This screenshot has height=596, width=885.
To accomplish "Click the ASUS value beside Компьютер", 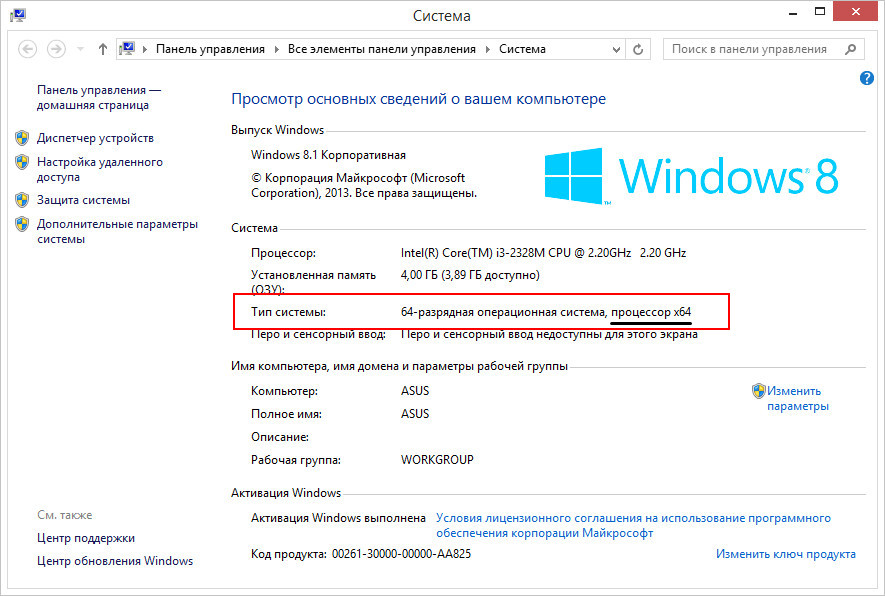I will [415, 391].
